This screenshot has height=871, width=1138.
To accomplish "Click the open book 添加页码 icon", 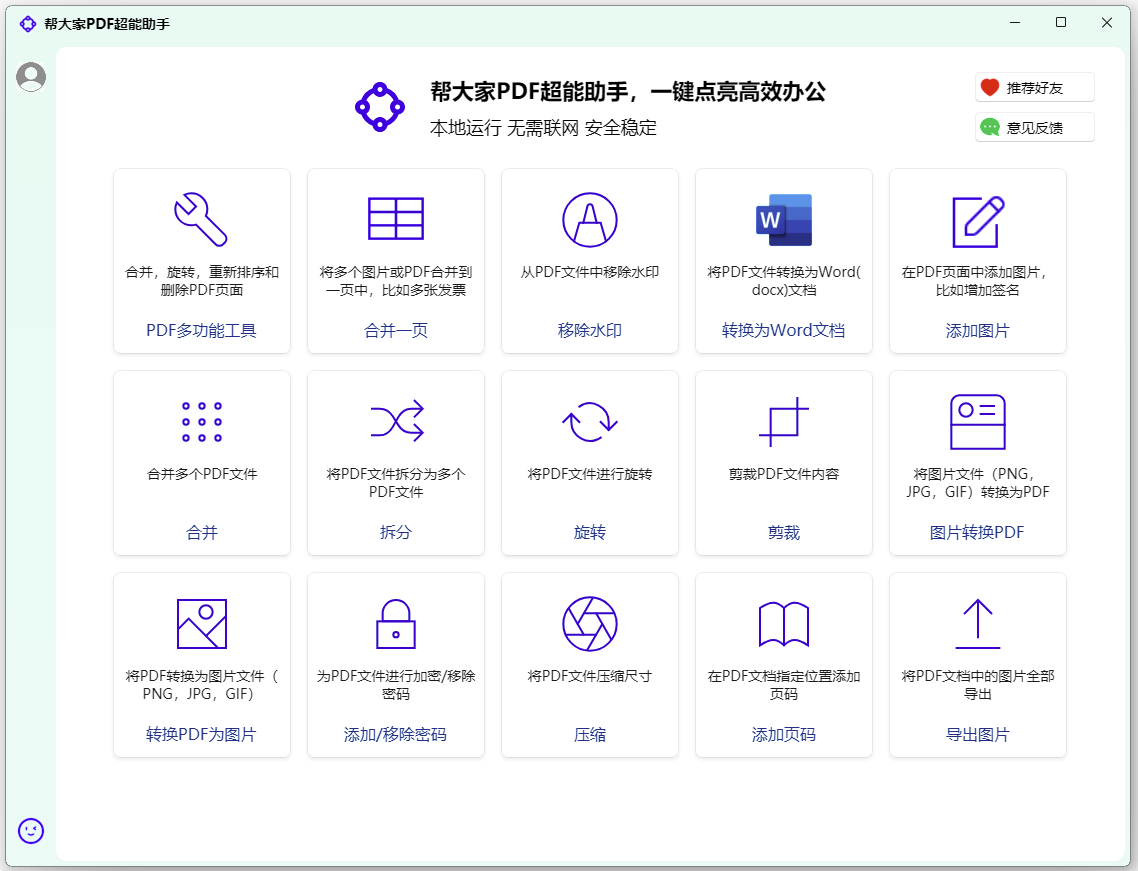I will (783, 624).
